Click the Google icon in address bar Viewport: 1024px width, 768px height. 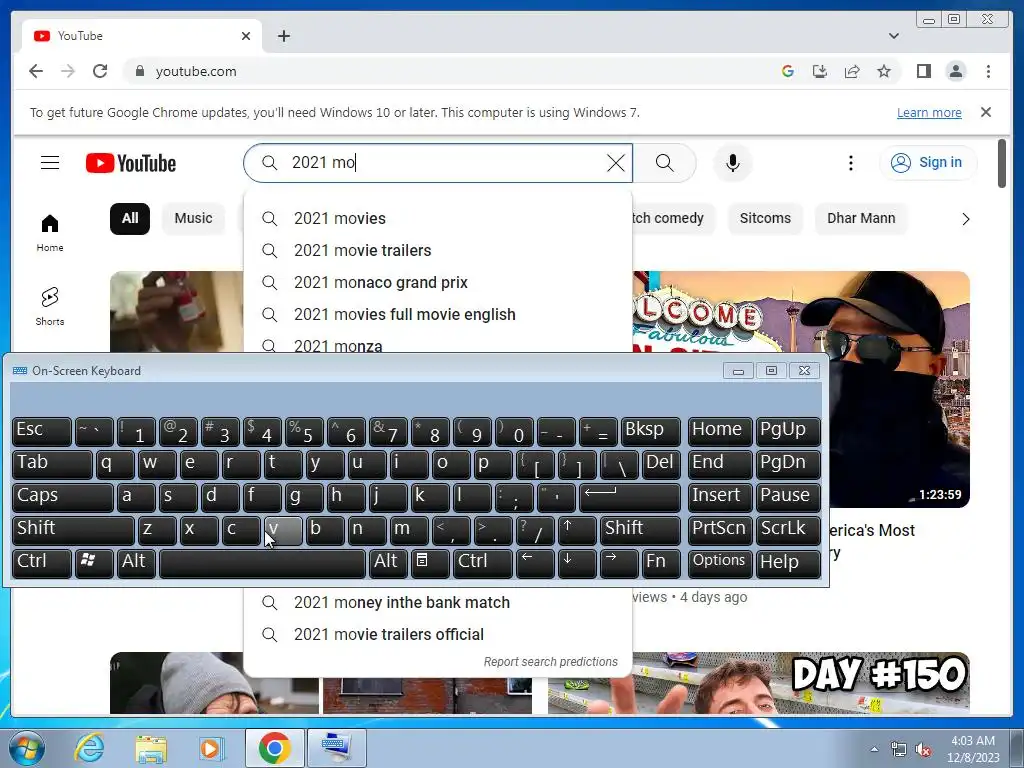pyautogui.click(x=788, y=71)
